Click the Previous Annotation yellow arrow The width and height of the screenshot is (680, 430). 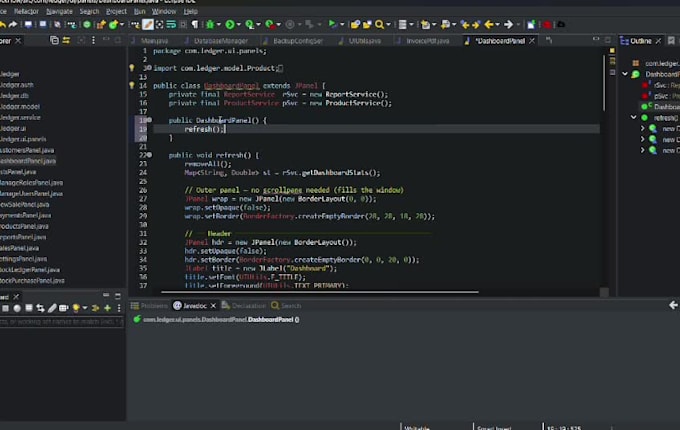[x=465, y=25]
